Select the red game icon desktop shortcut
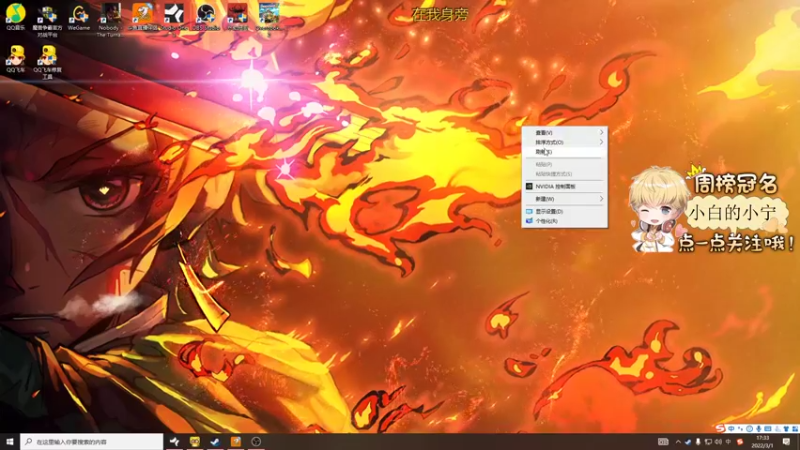The image size is (800, 450). 237,16
